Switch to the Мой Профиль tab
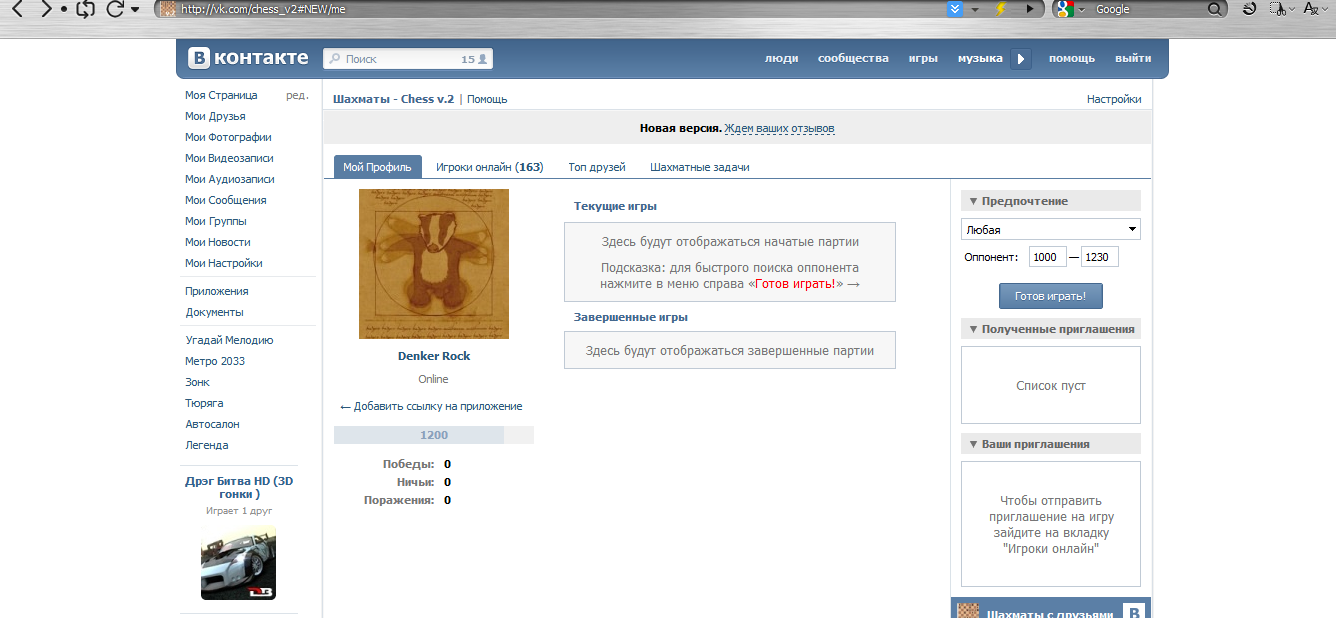 pyautogui.click(x=377, y=167)
